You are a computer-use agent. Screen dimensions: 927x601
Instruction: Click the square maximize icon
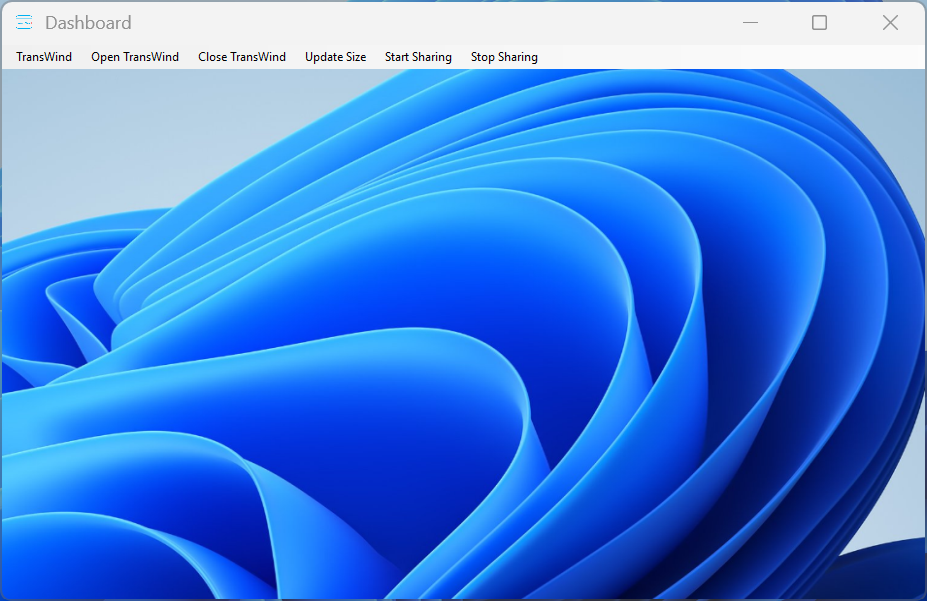pos(819,23)
